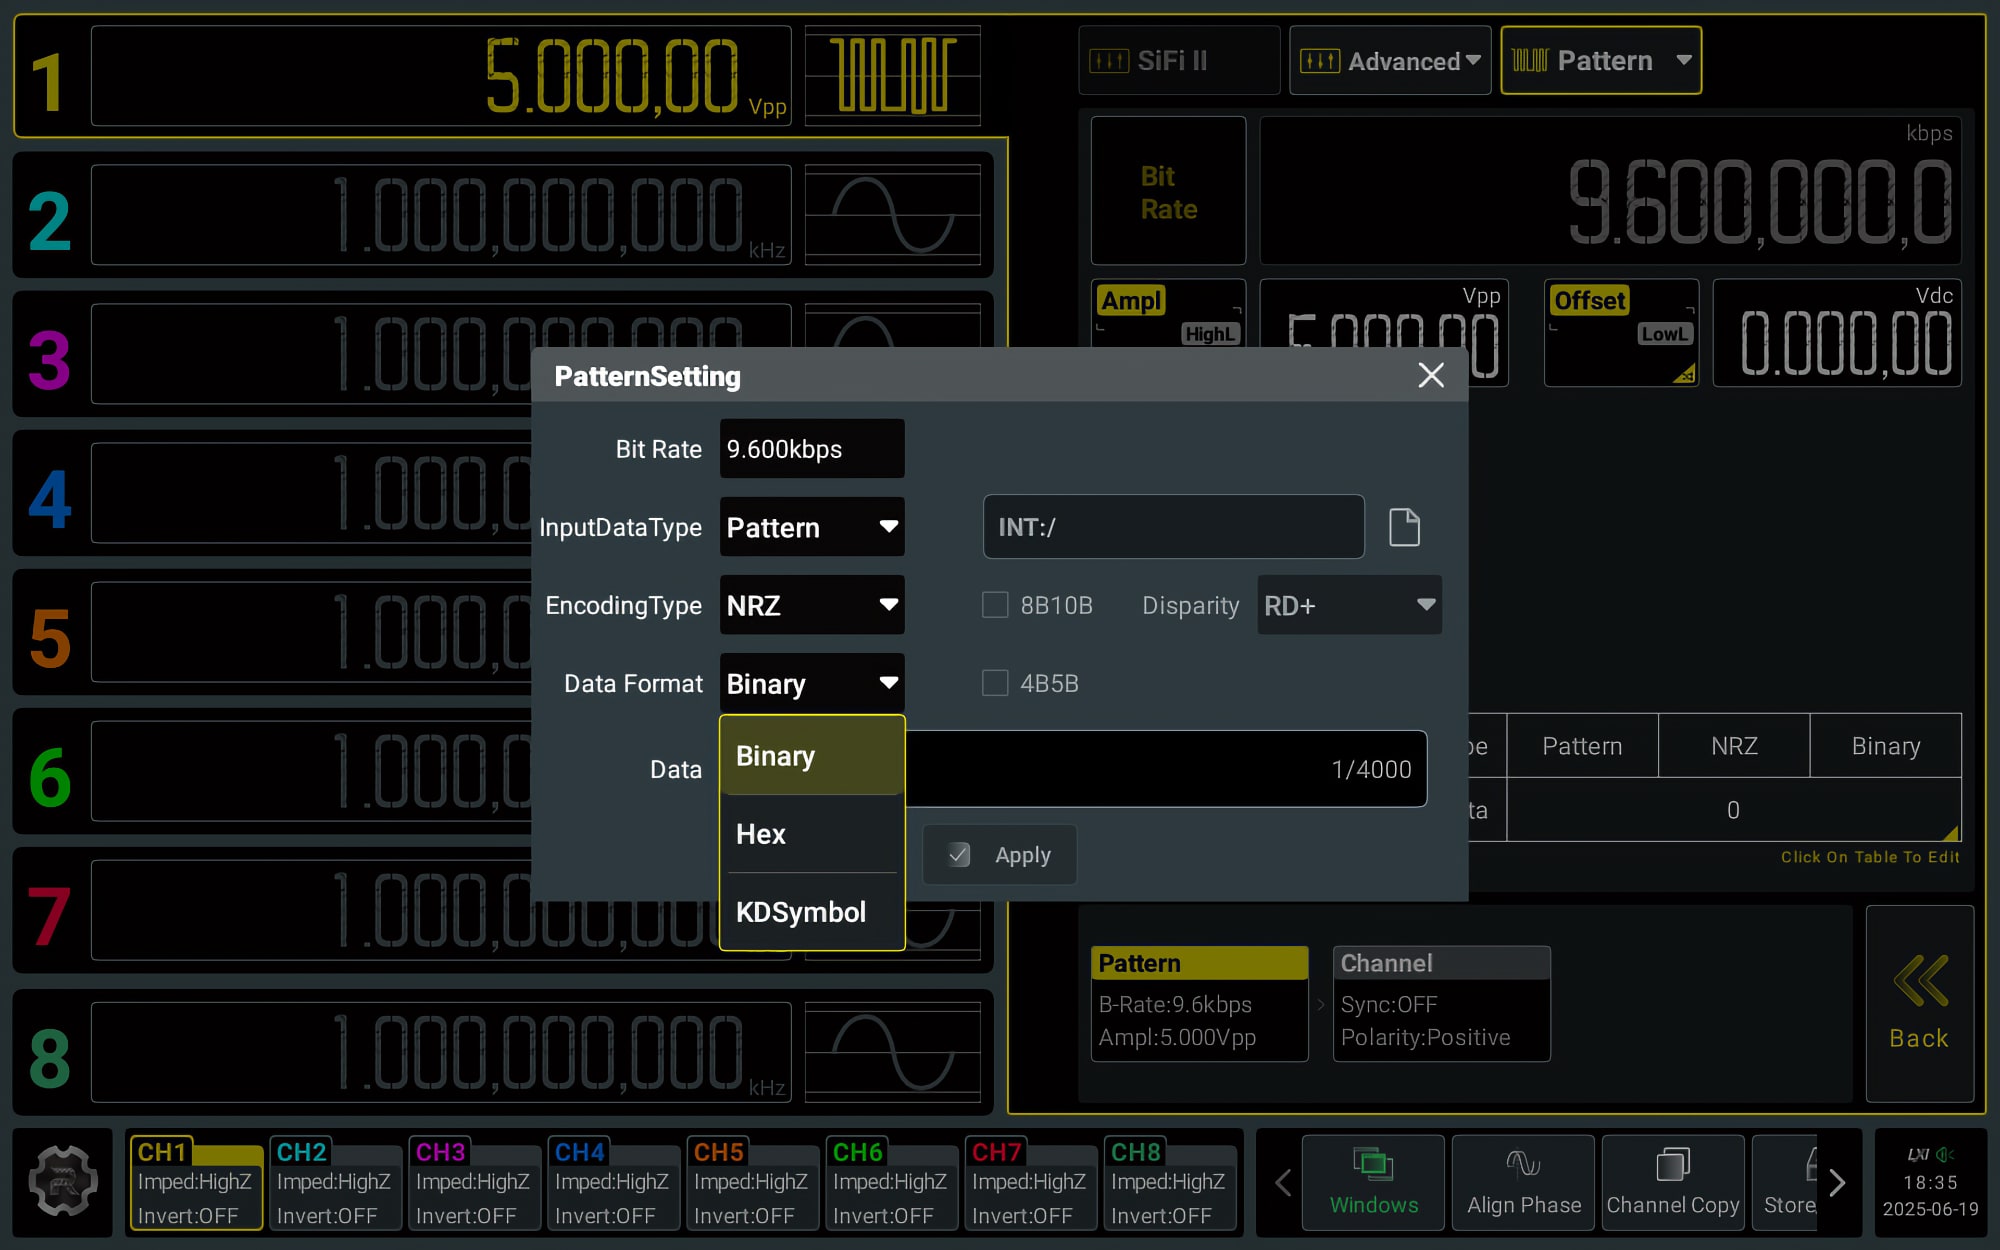
Task: Click the Binary cell in the pattern table
Action: [1885, 746]
